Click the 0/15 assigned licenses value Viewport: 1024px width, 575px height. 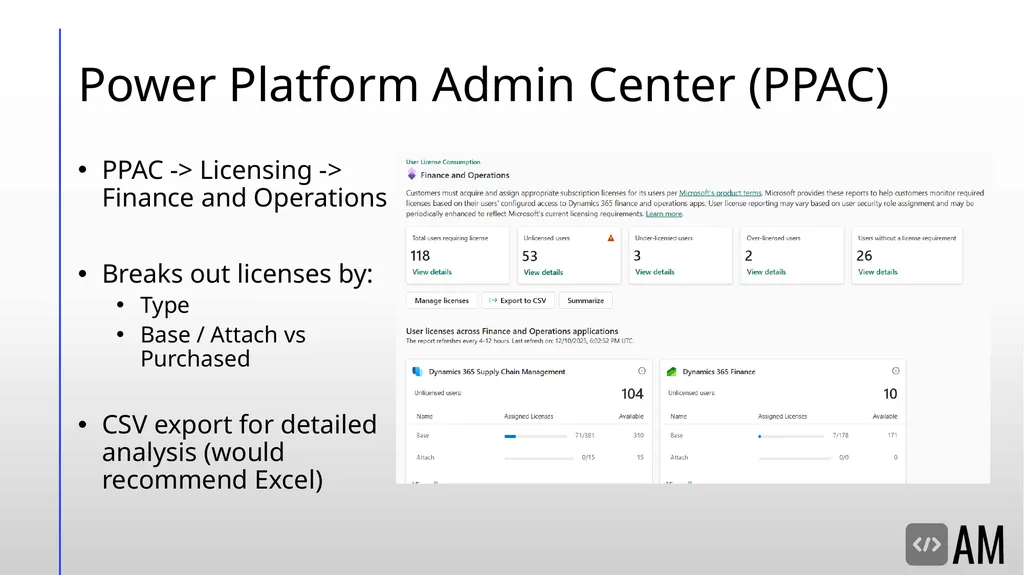coord(588,457)
